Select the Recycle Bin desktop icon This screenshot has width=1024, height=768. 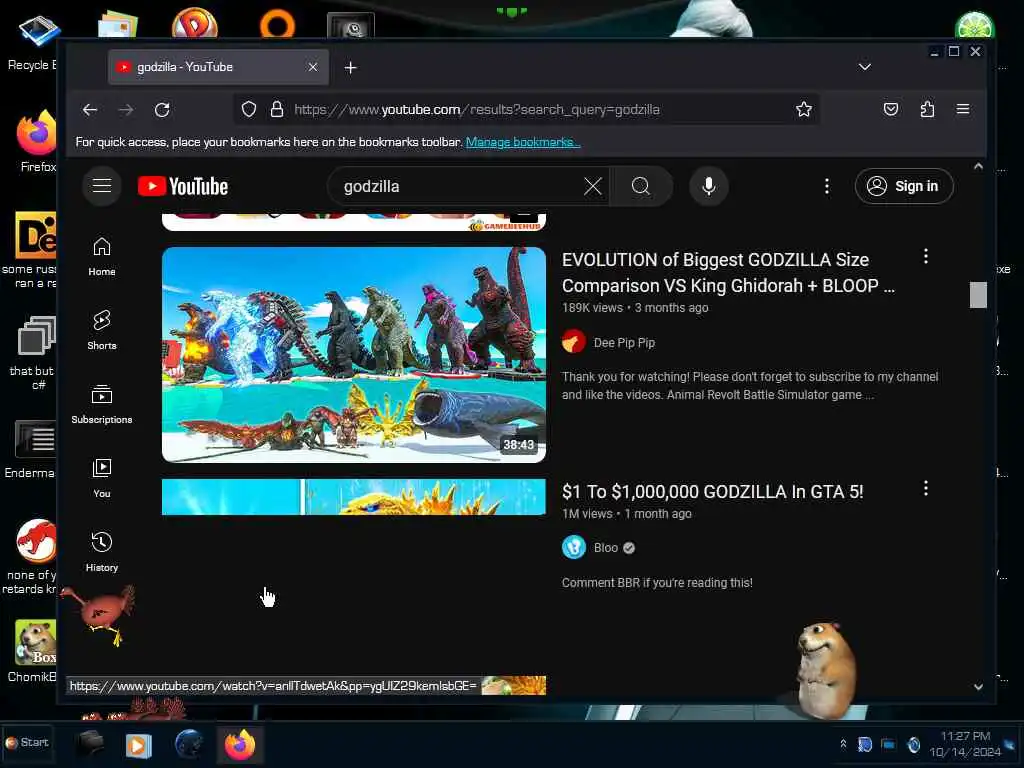33,42
